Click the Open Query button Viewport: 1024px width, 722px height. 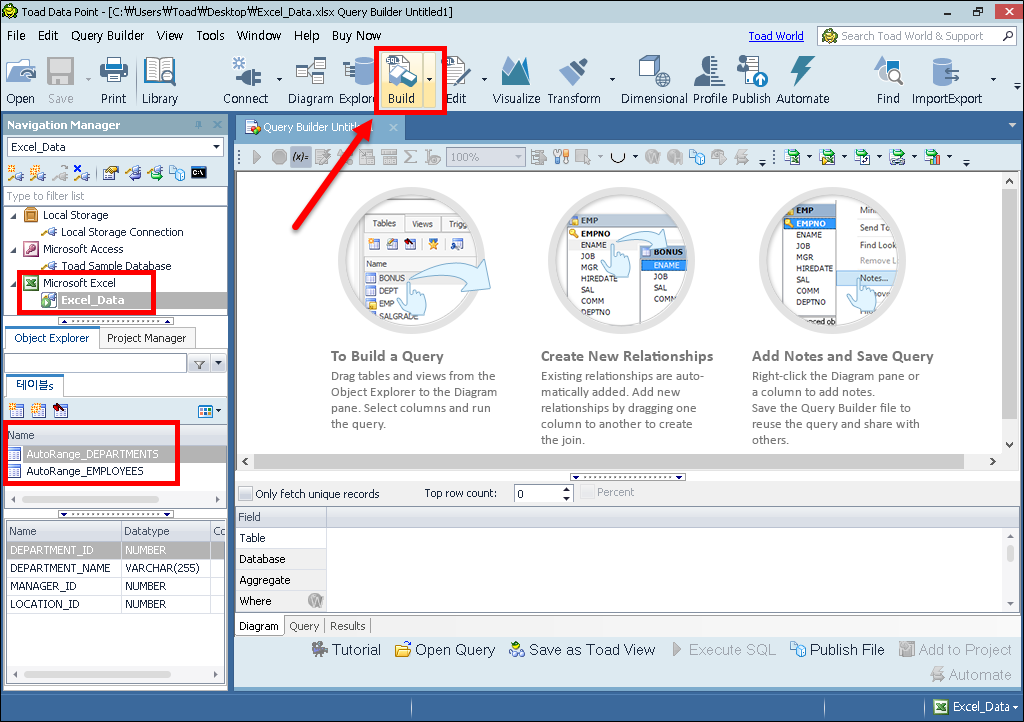445,650
